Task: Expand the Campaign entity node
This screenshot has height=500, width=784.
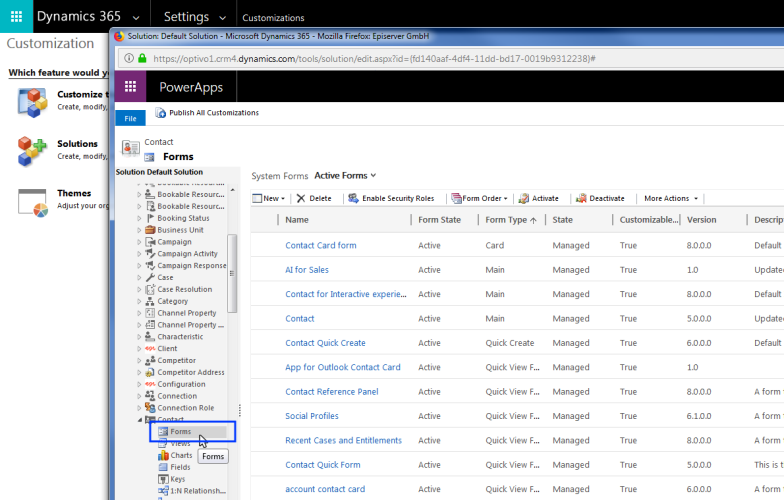Action: click(139, 242)
